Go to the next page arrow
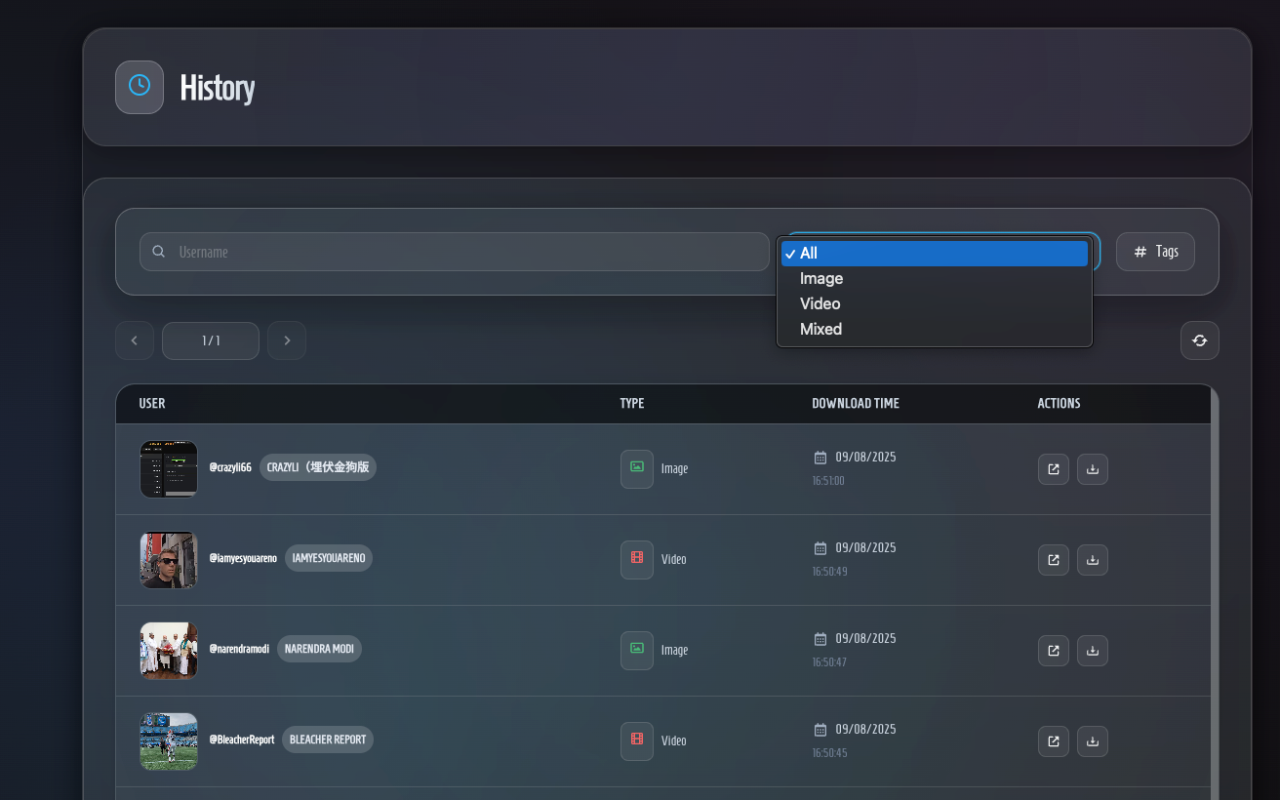This screenshot has height=800, width=1280. [287, 340]
